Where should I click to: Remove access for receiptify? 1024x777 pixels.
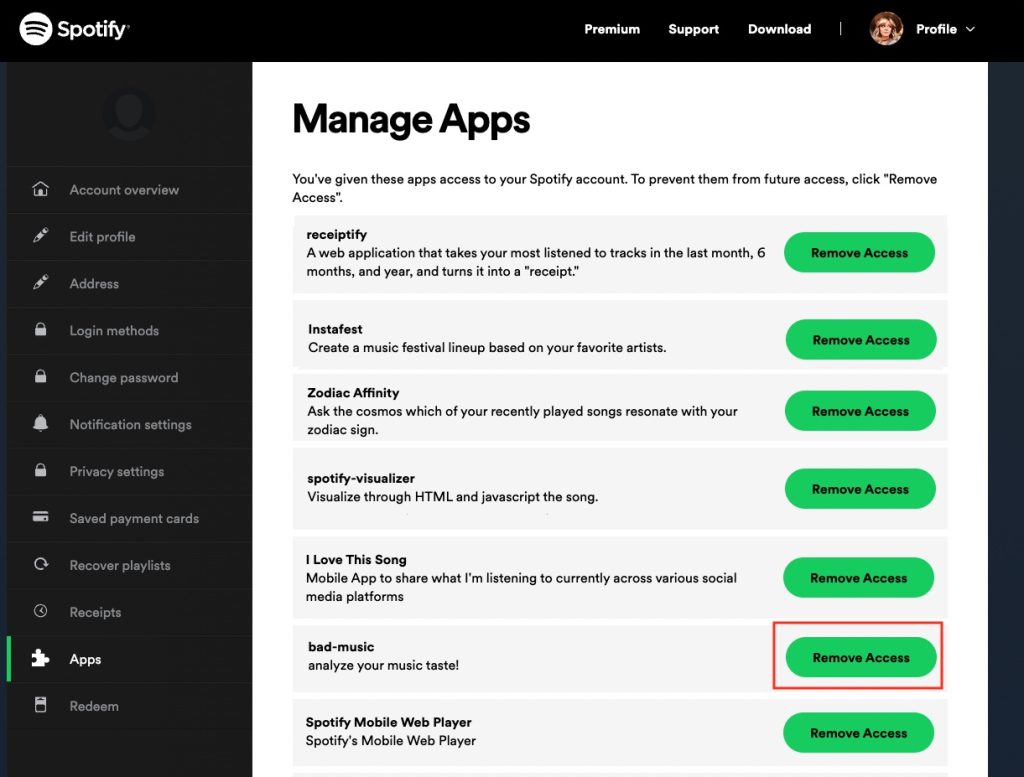pyautogui.click(x=859, y=253)
